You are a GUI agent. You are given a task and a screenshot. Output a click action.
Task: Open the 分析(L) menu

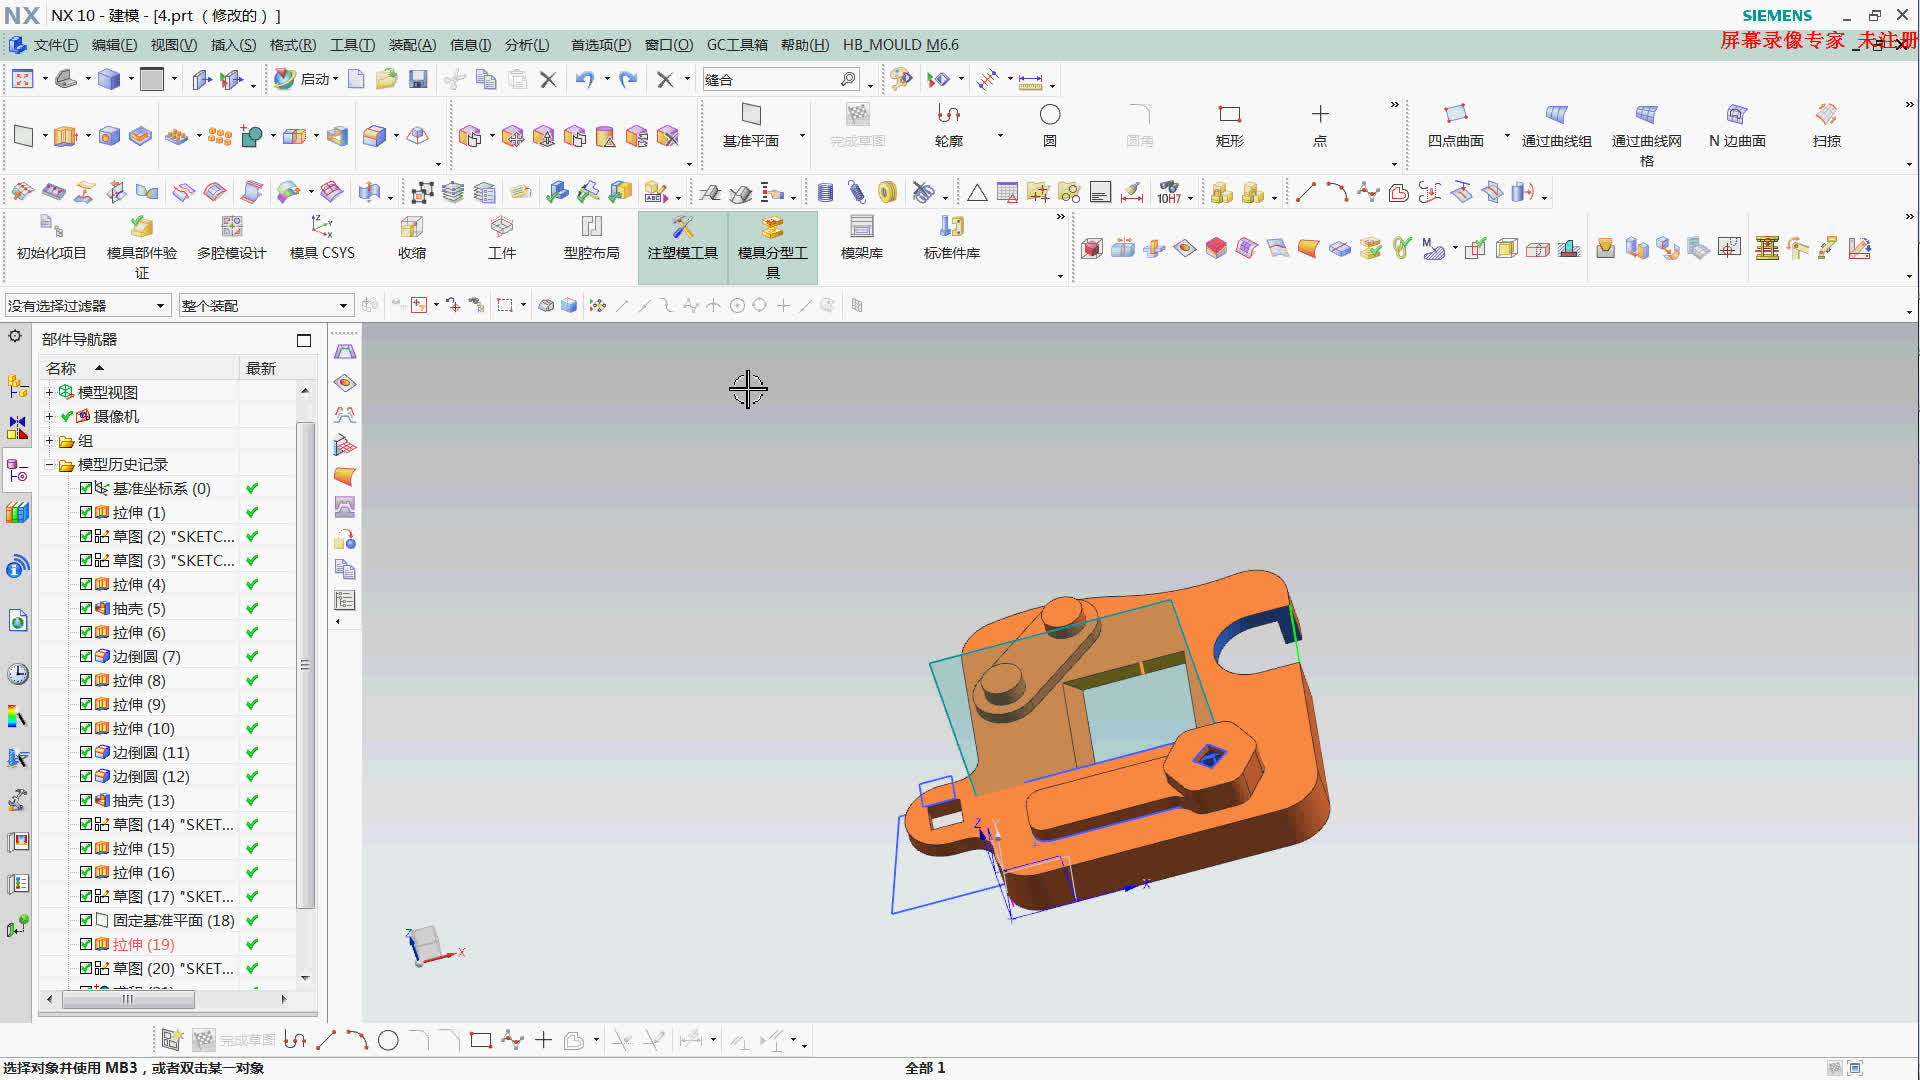pos(526,45)
